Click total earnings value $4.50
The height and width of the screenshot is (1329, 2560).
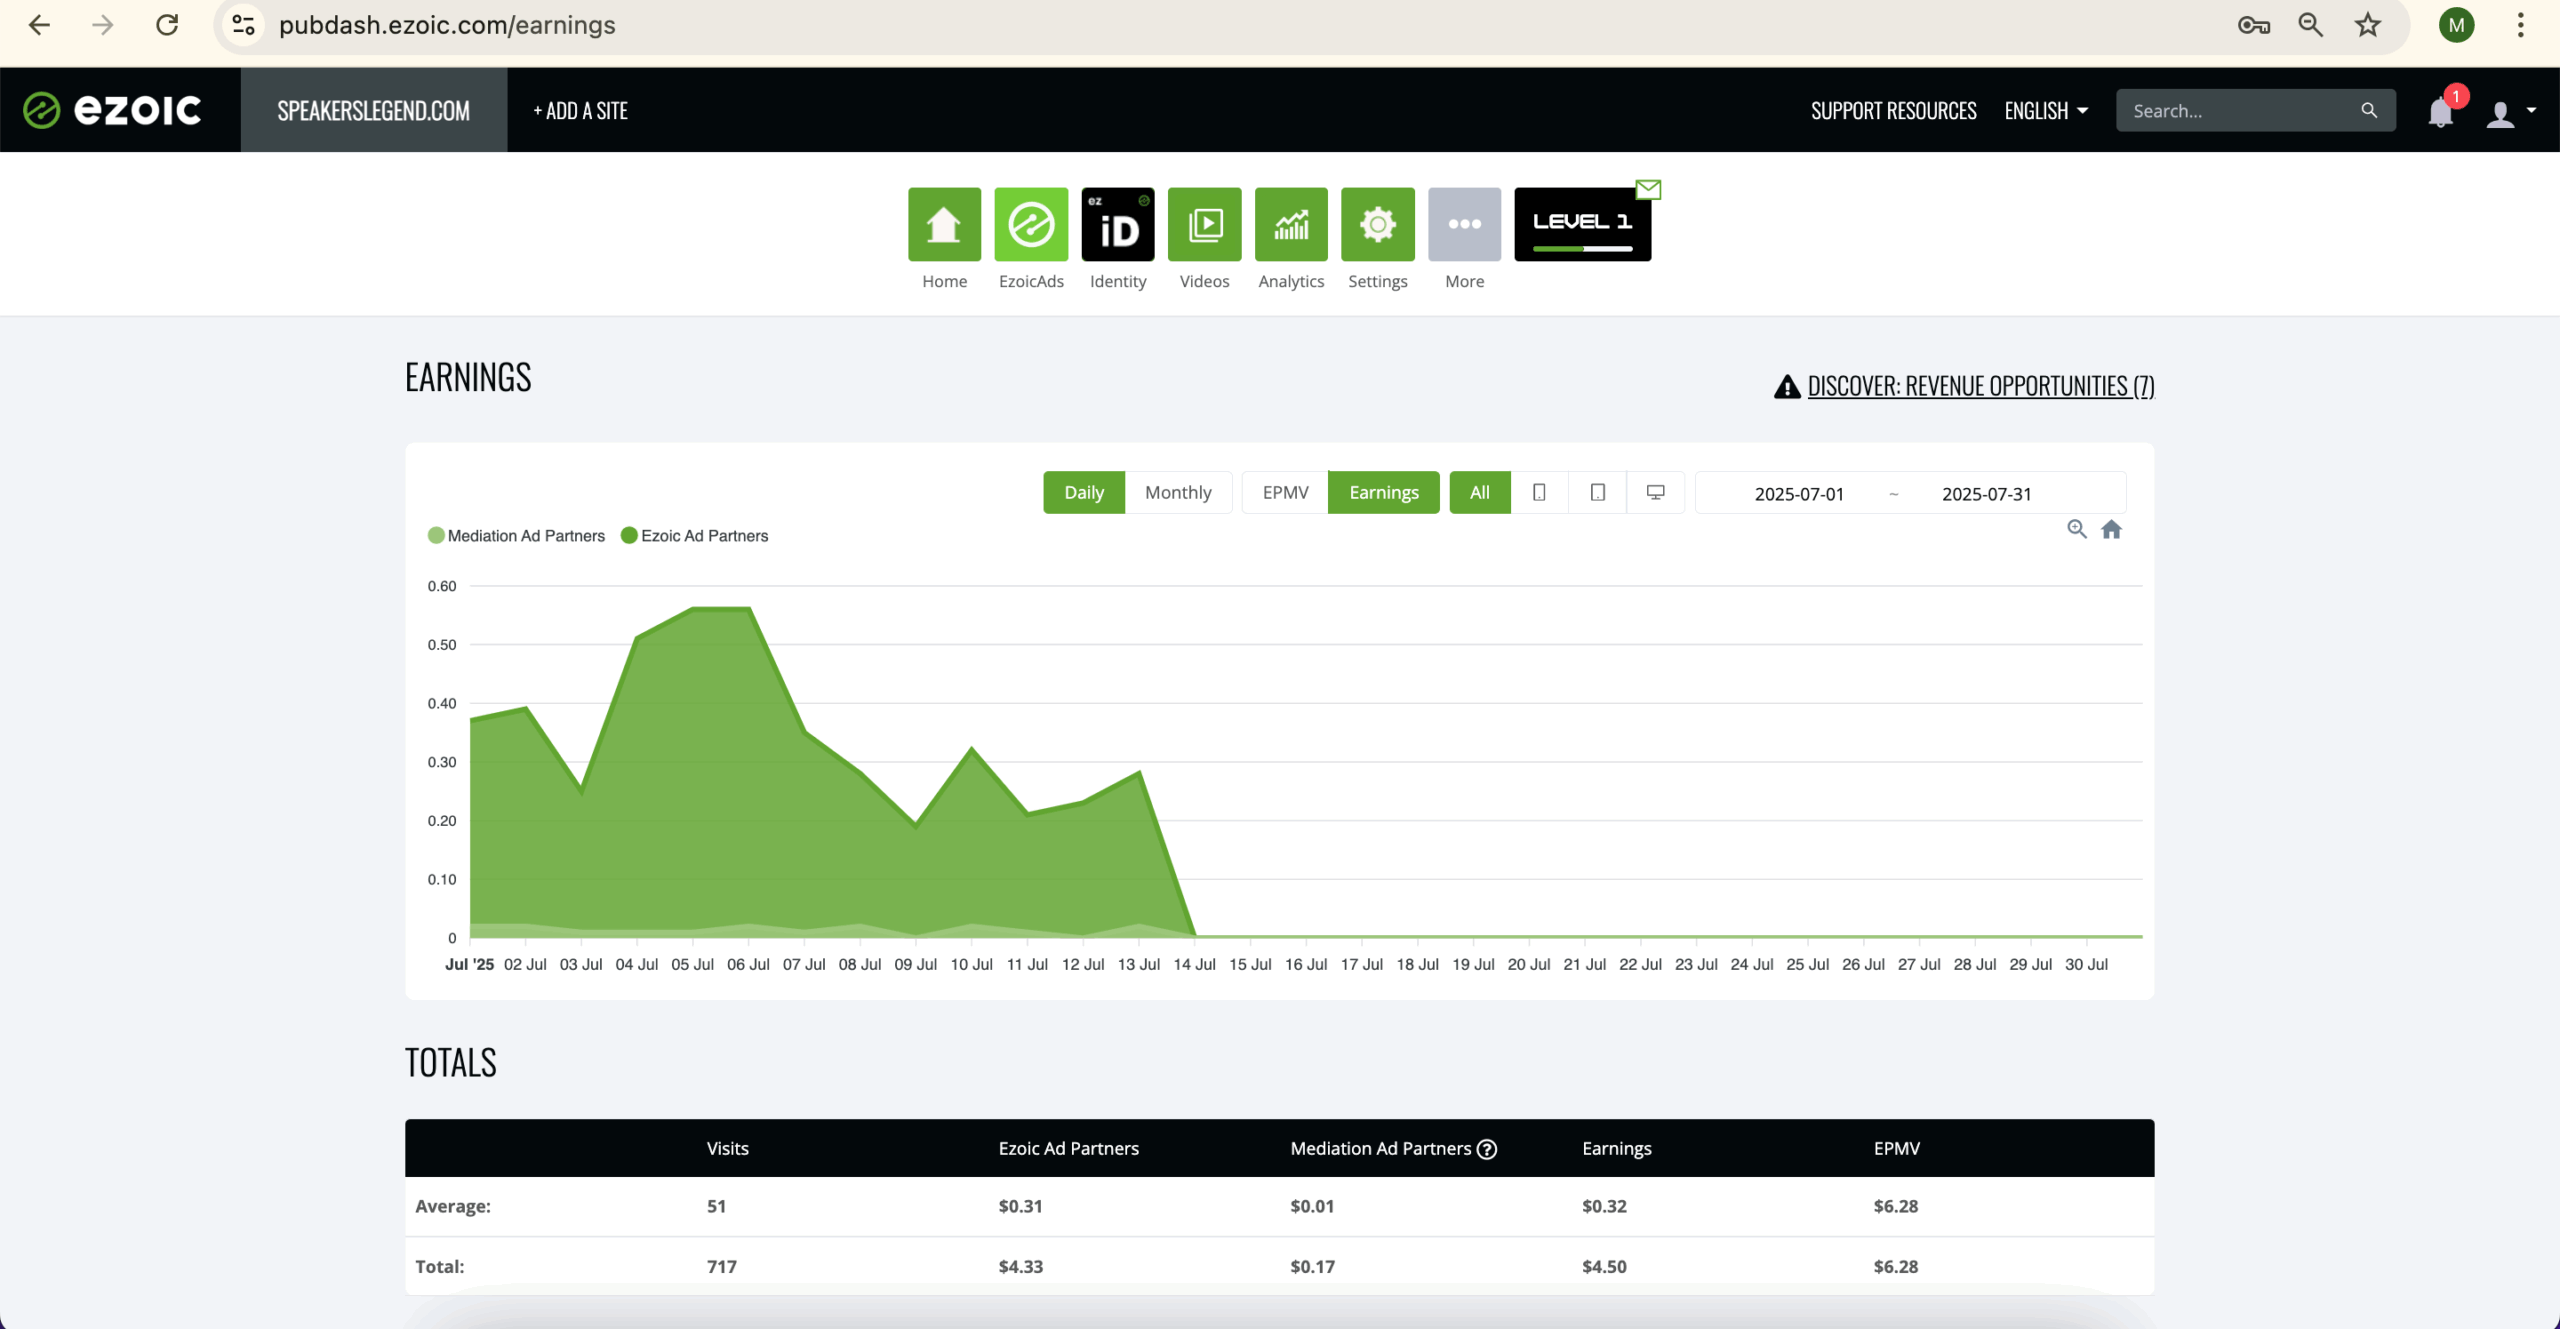[1604, 1267]
